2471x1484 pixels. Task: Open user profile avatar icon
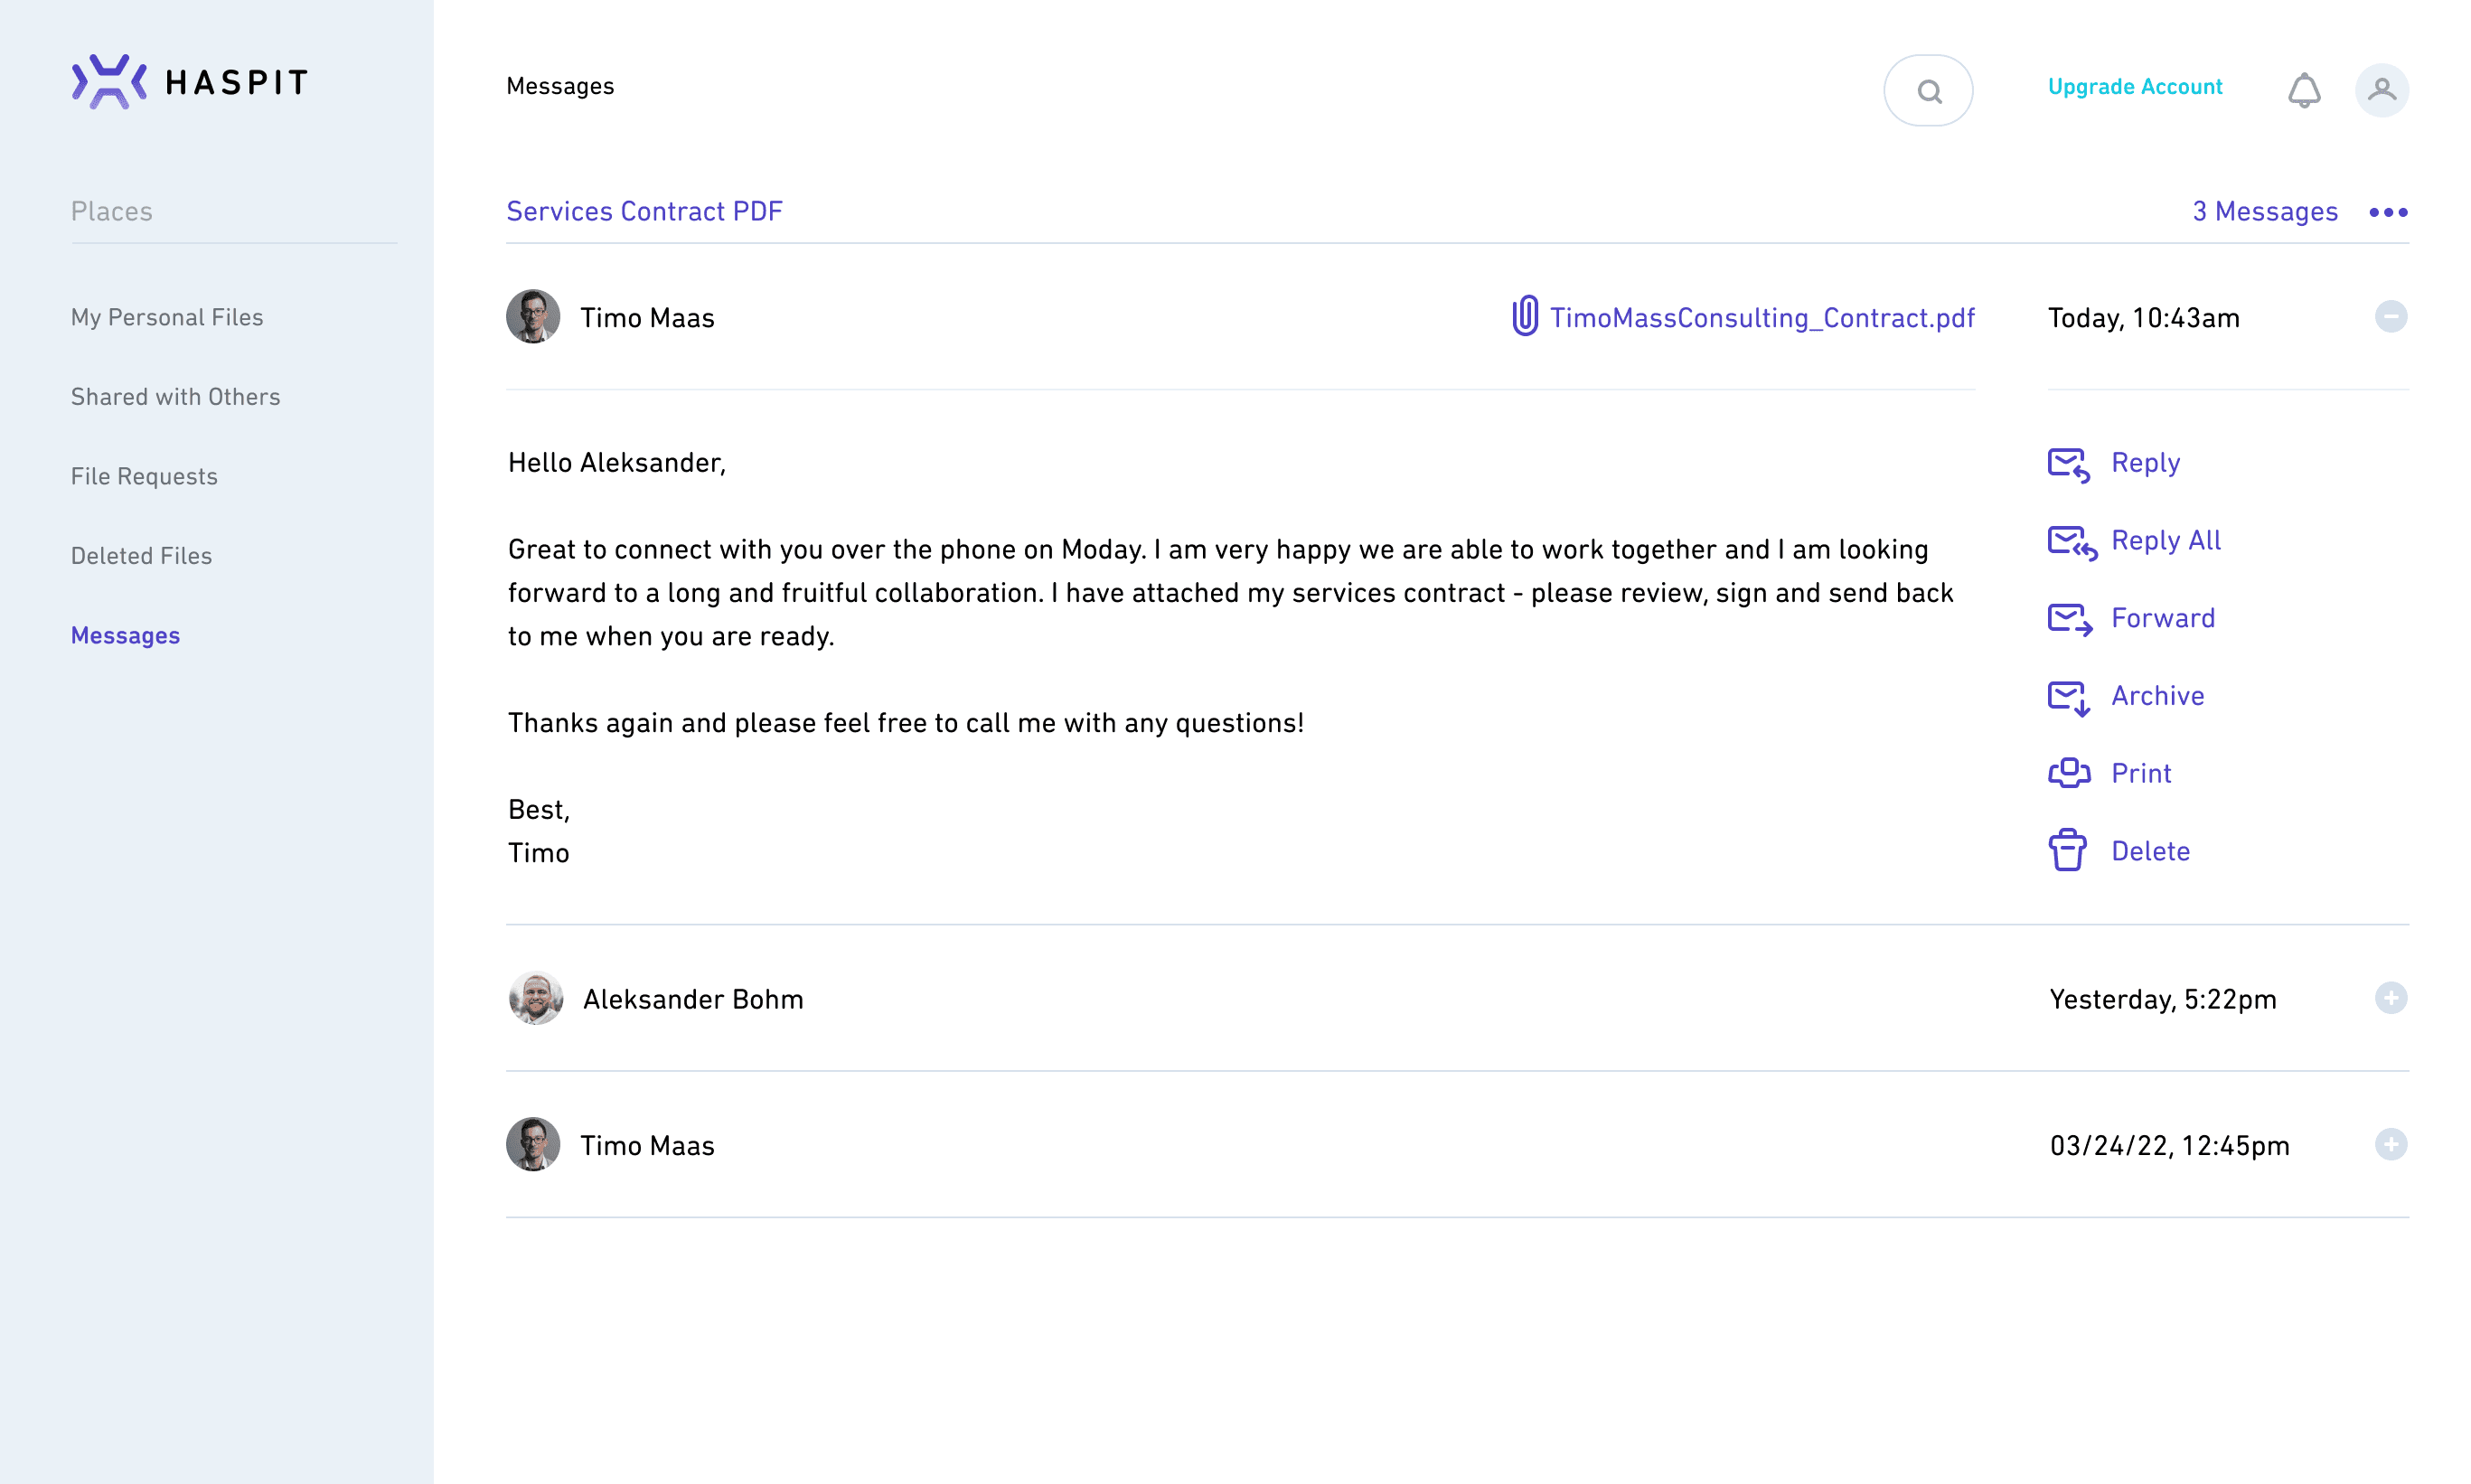(x=2381, y=90)
